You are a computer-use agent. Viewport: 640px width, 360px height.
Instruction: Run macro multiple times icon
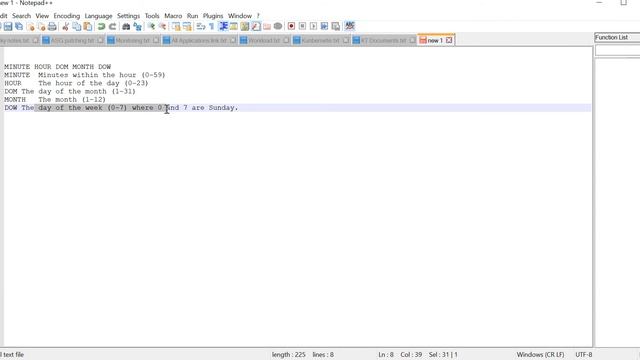click(x=324, y=27)
